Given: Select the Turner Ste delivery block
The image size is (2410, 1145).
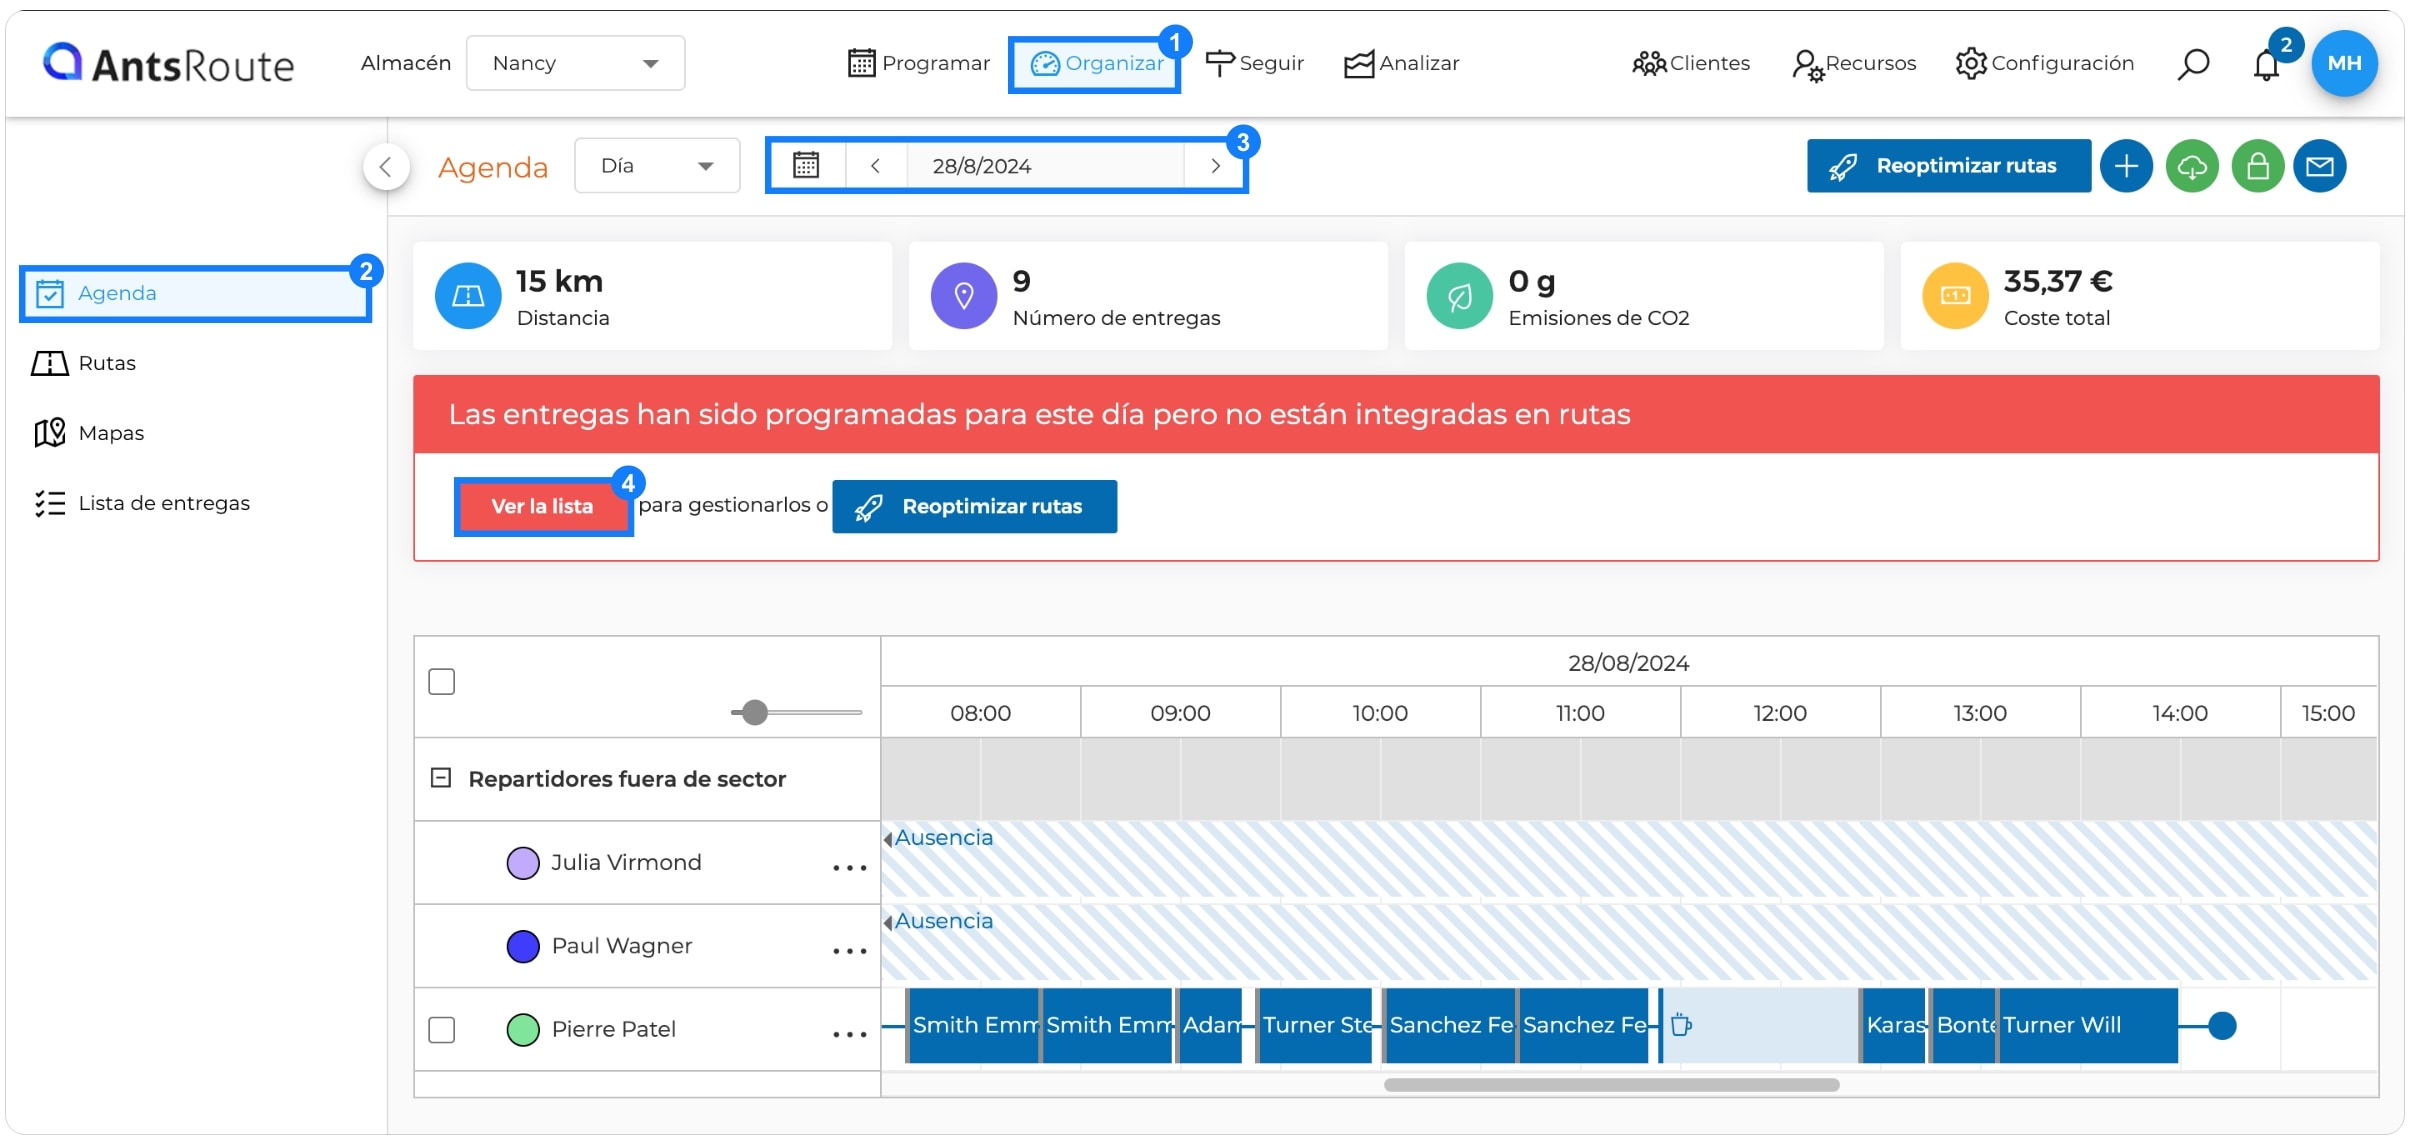Looking at the screenshot, I should click(1314, 1025).
